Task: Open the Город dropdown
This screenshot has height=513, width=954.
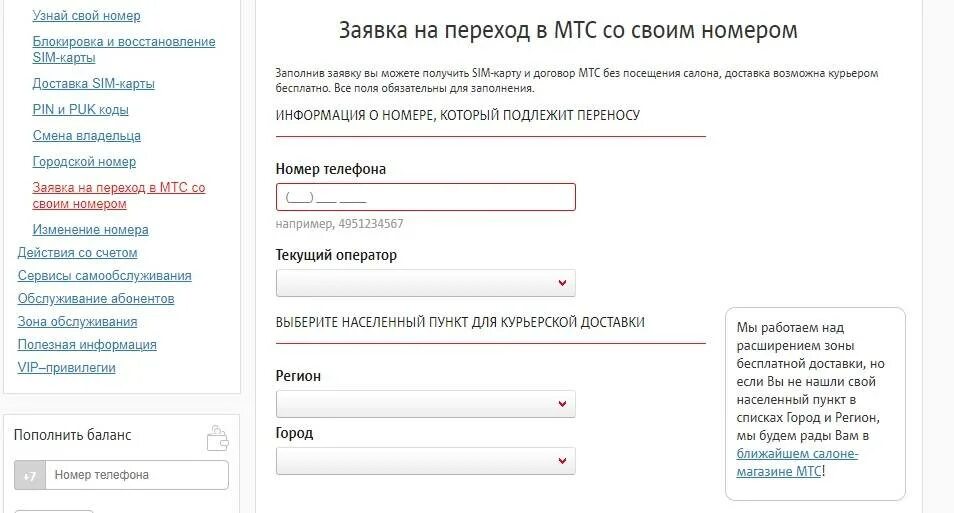Action: click(425, 461)
